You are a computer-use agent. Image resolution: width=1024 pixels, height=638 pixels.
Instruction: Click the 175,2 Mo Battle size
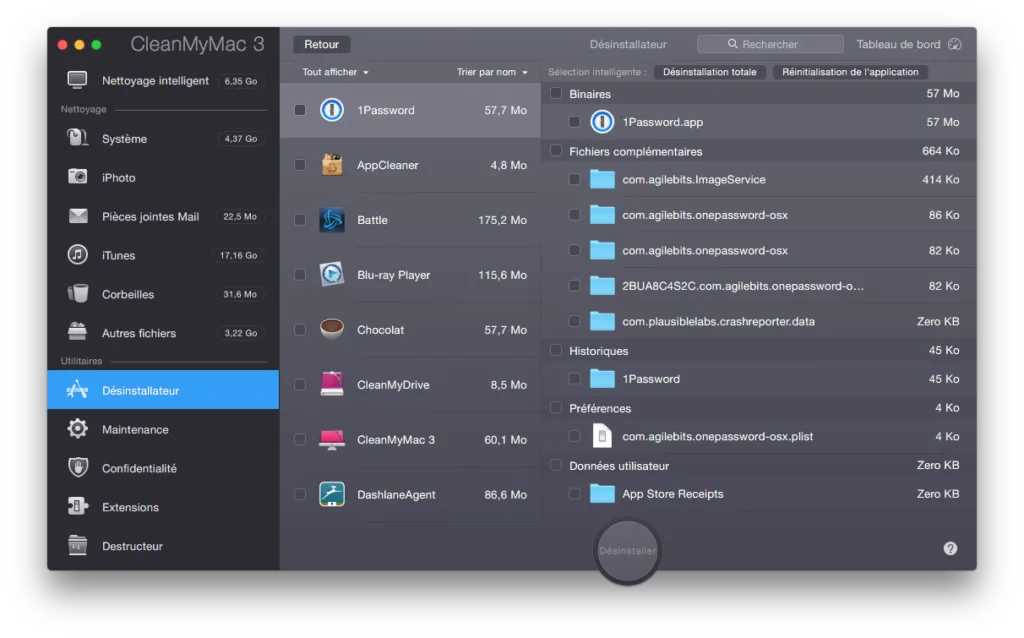(502, 220)
